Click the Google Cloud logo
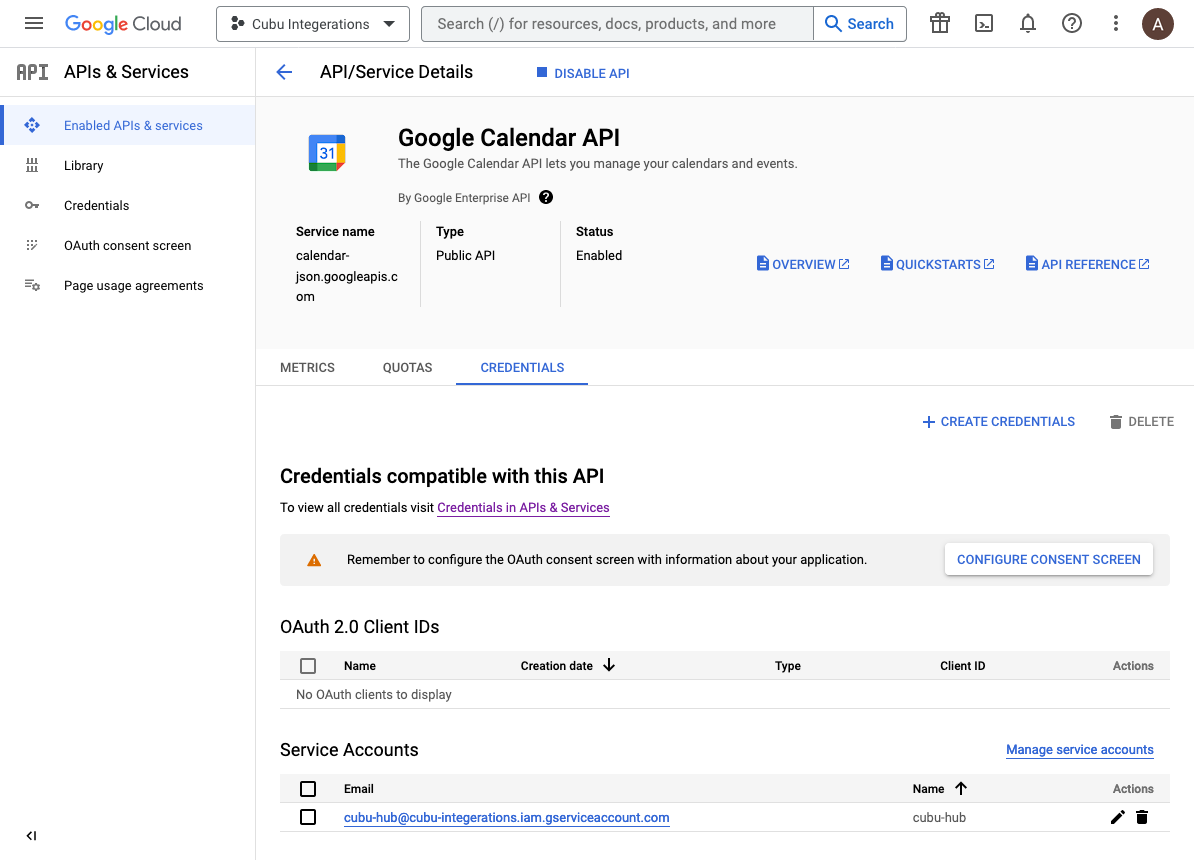 point(123,24)
